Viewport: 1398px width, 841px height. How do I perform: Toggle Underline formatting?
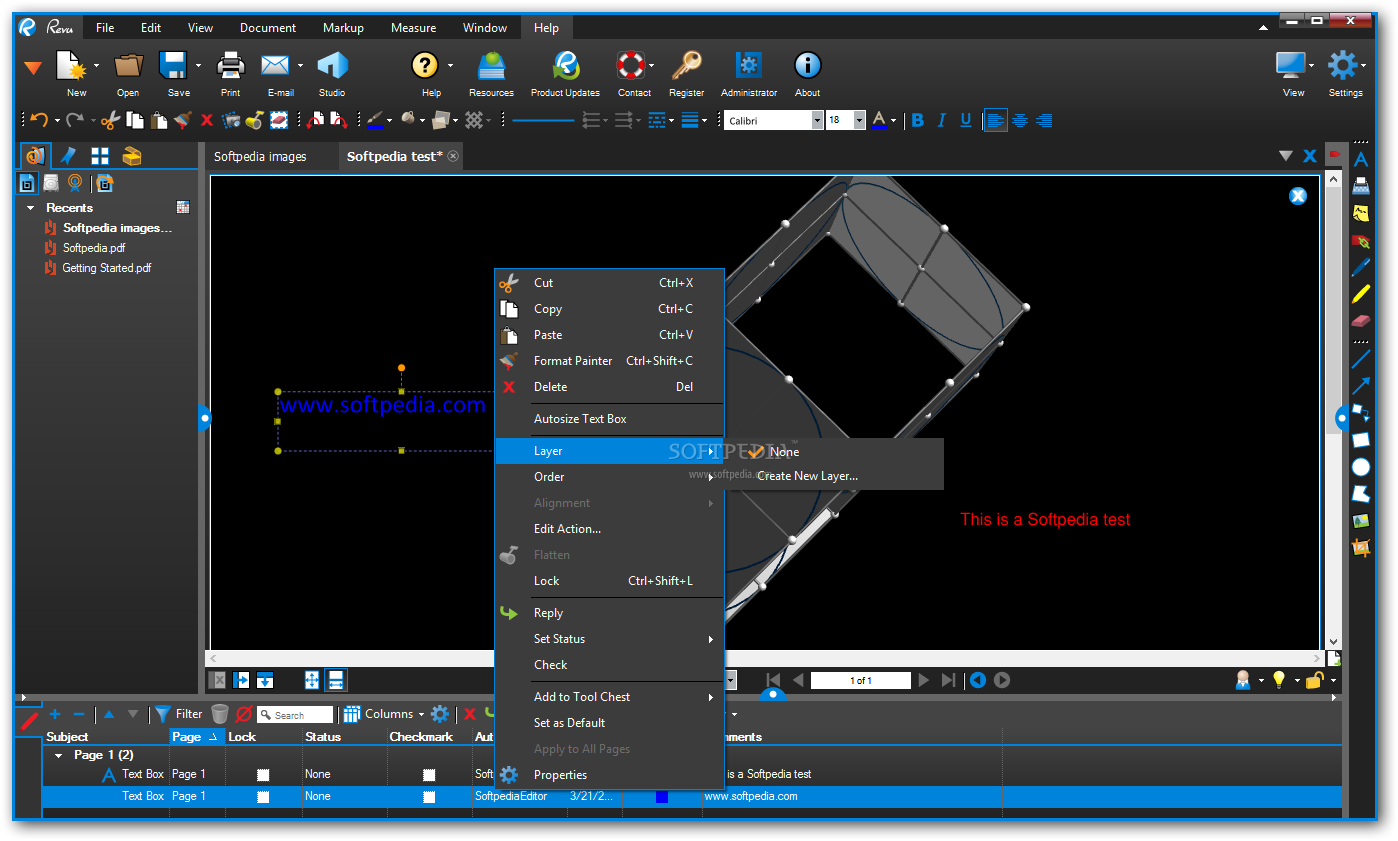point(965,120)
